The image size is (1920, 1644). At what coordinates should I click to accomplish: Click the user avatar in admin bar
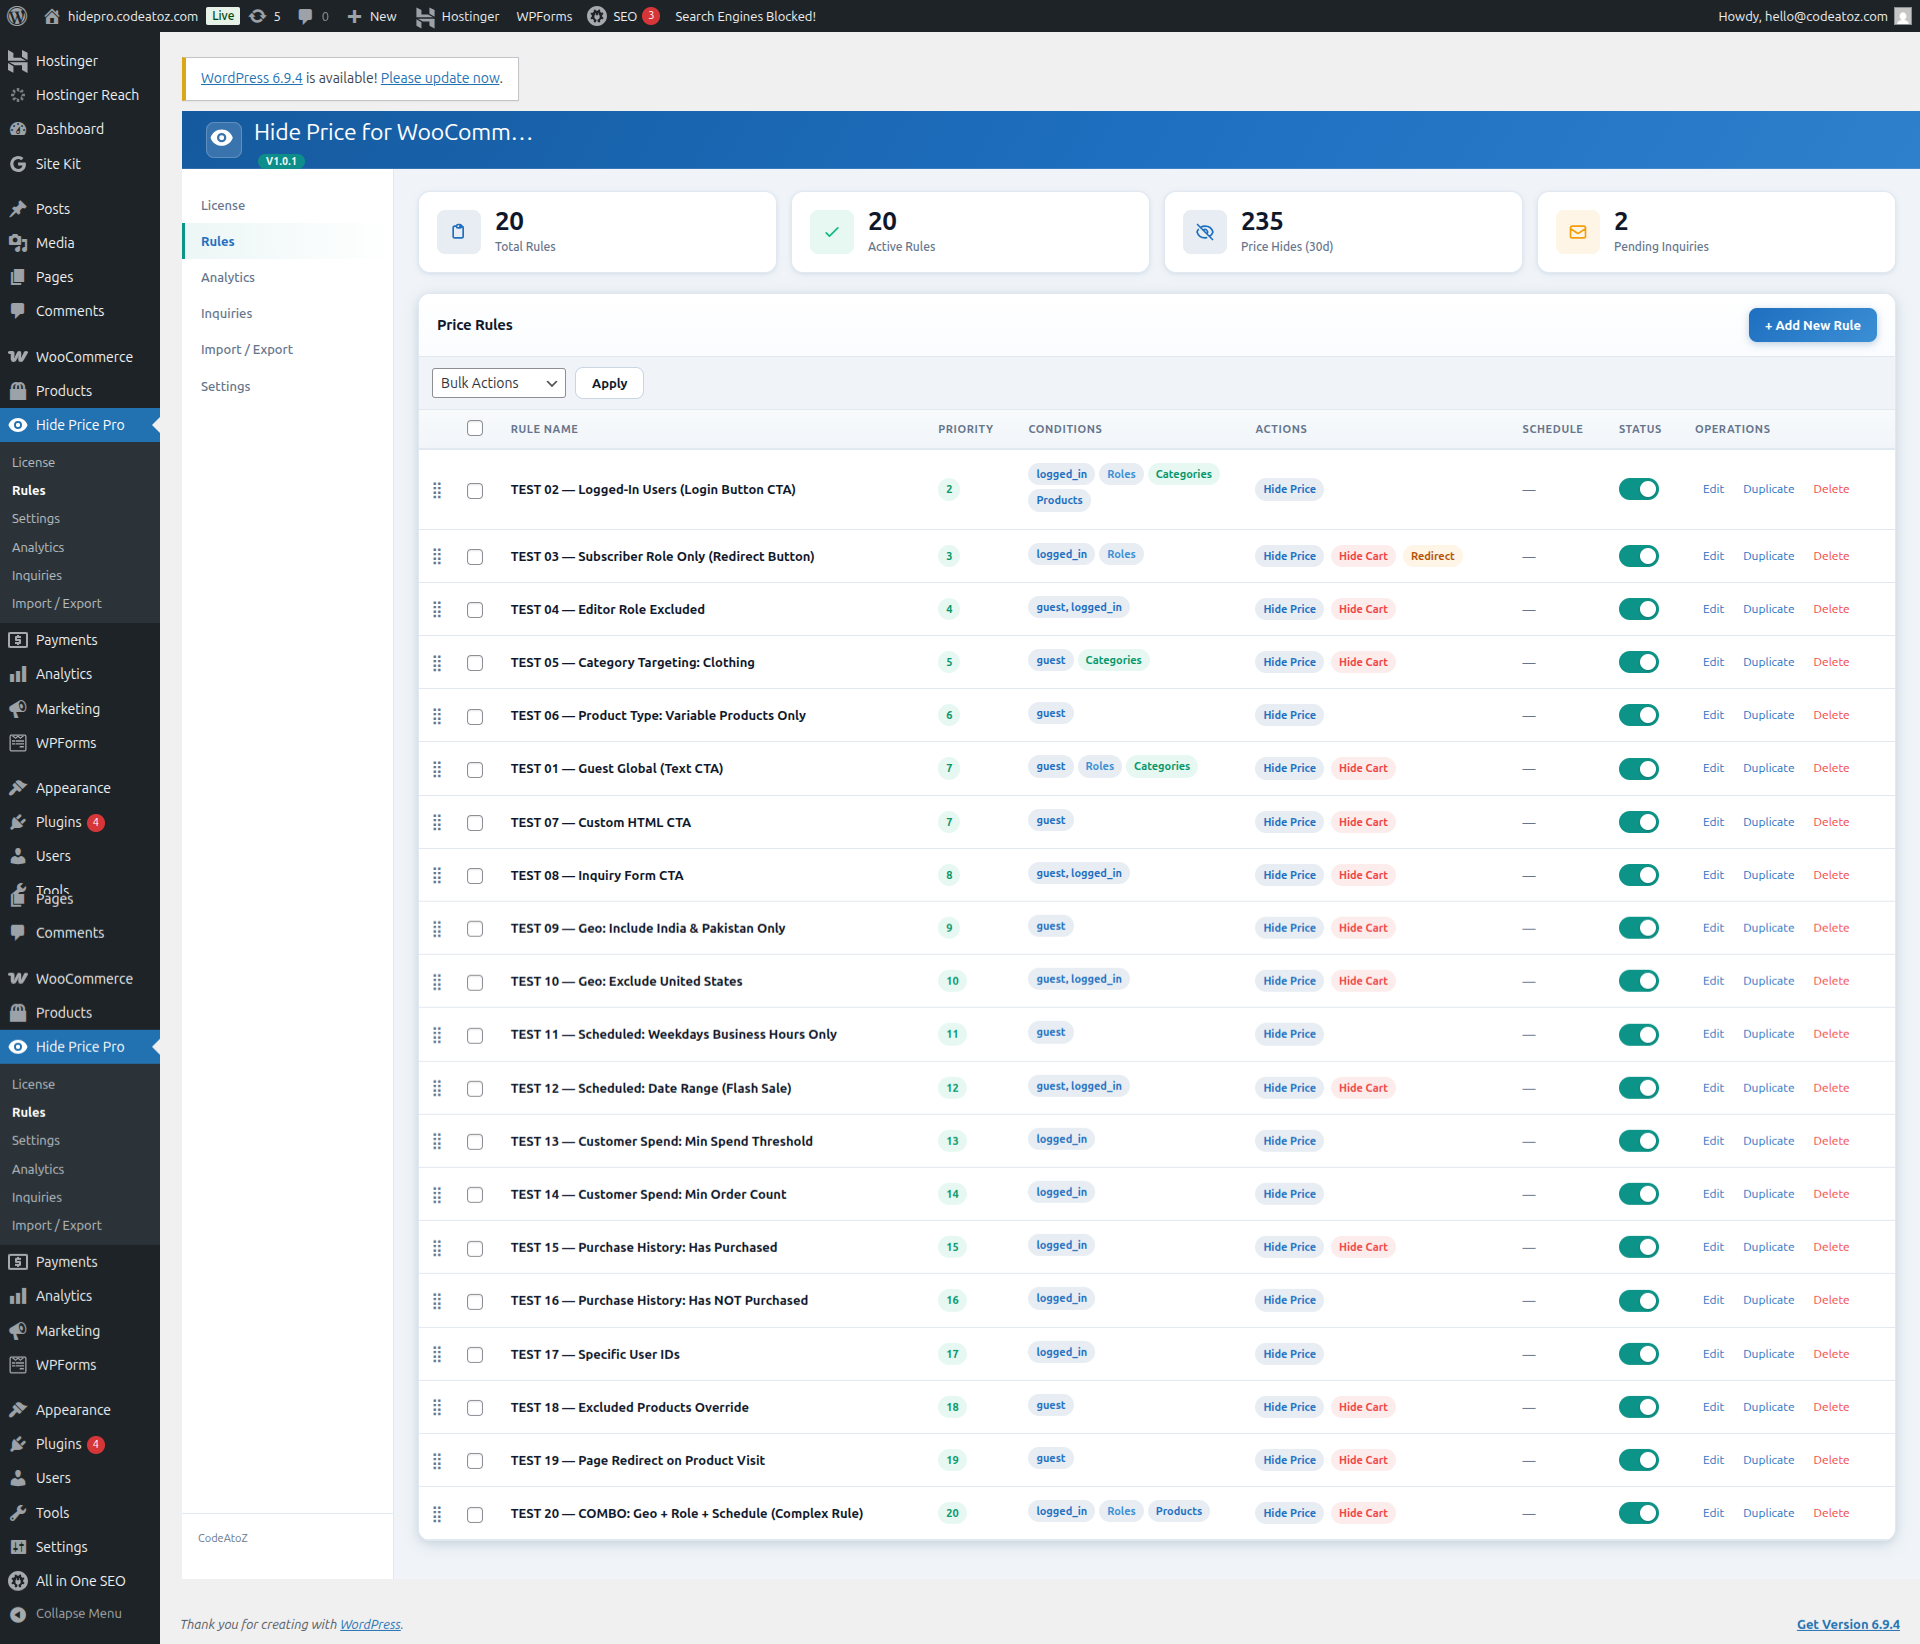click(1902, 16)
